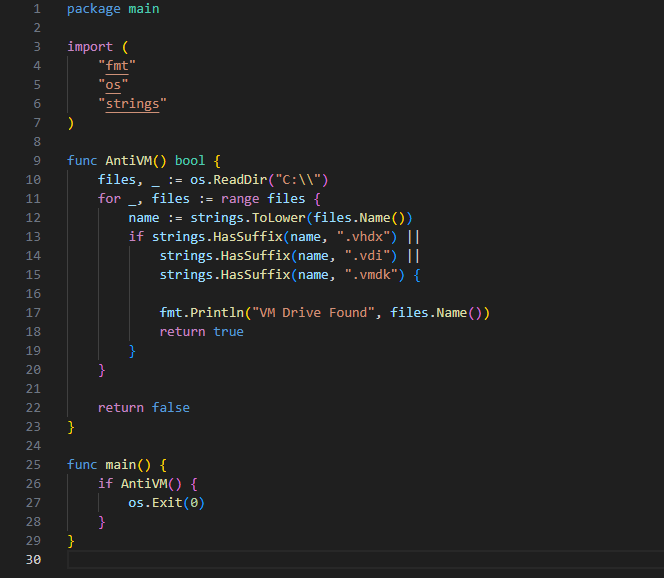Click line number 9 in the gutter
The height and width of the screenshot is (578, 664).
(x=37, y=160)
